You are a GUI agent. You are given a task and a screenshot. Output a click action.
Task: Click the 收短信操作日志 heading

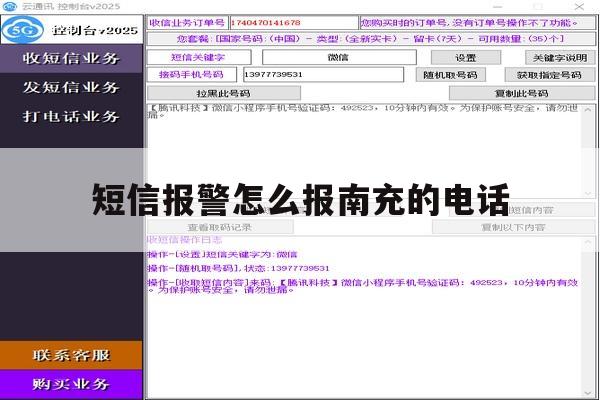tap(184, 240)
